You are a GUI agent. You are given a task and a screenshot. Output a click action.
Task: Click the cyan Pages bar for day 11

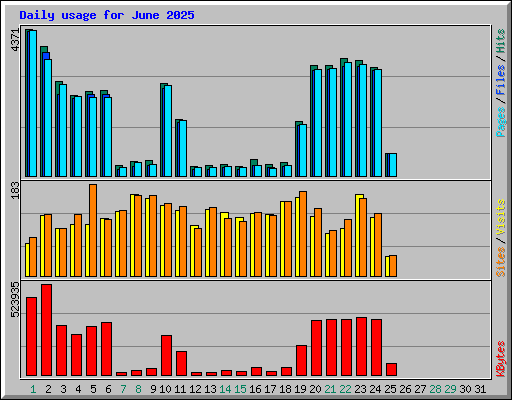click(x=183, y=148)
